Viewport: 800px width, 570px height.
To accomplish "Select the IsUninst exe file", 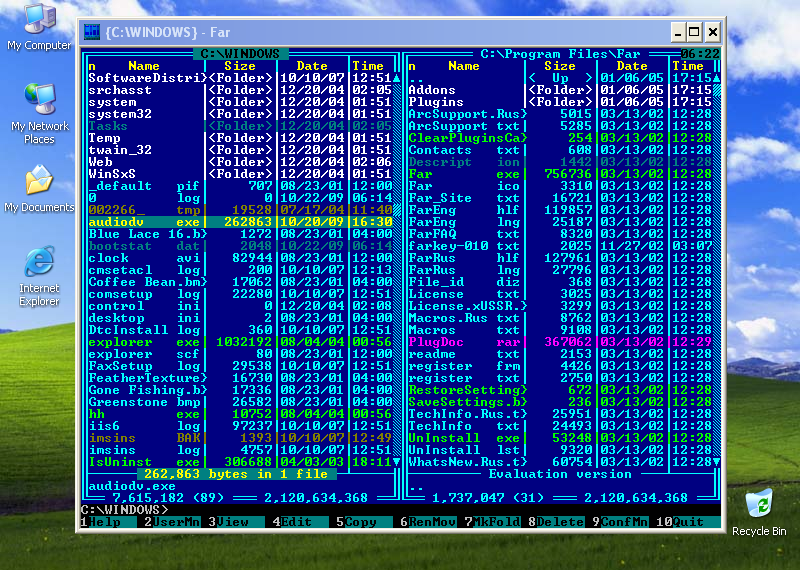I will coord(240,462).
